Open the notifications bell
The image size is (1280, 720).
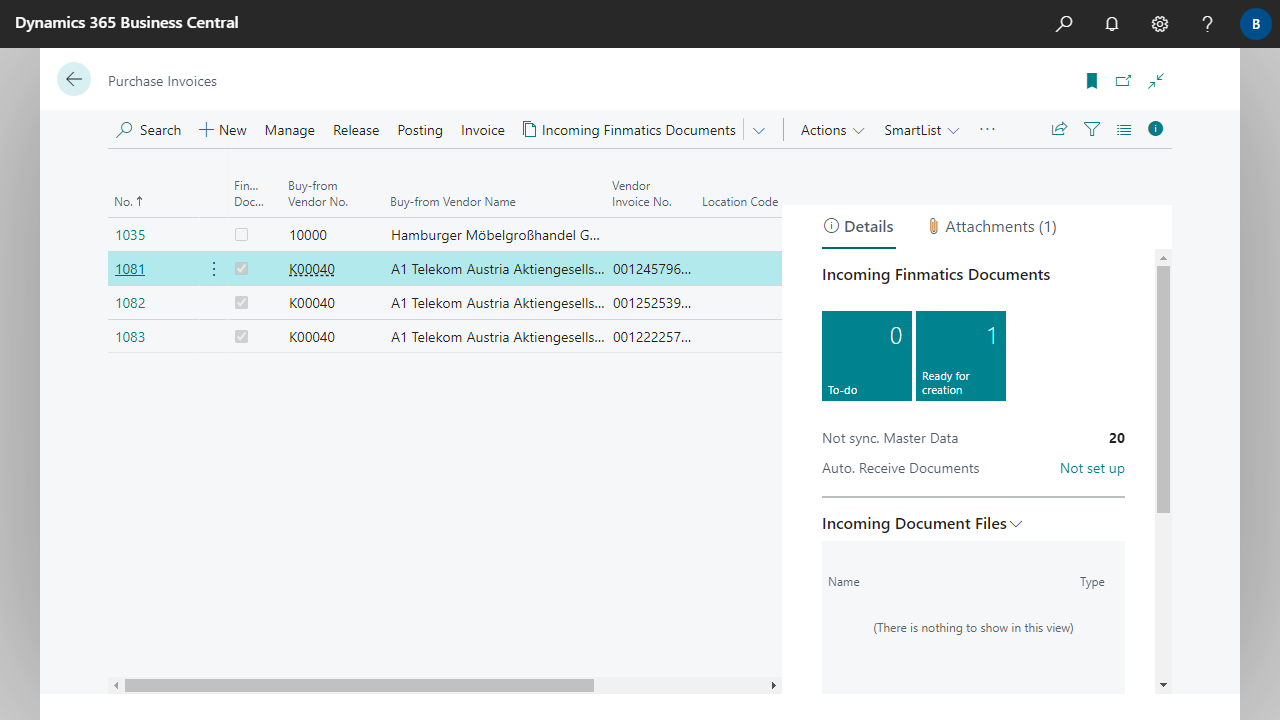(1112, 24)
